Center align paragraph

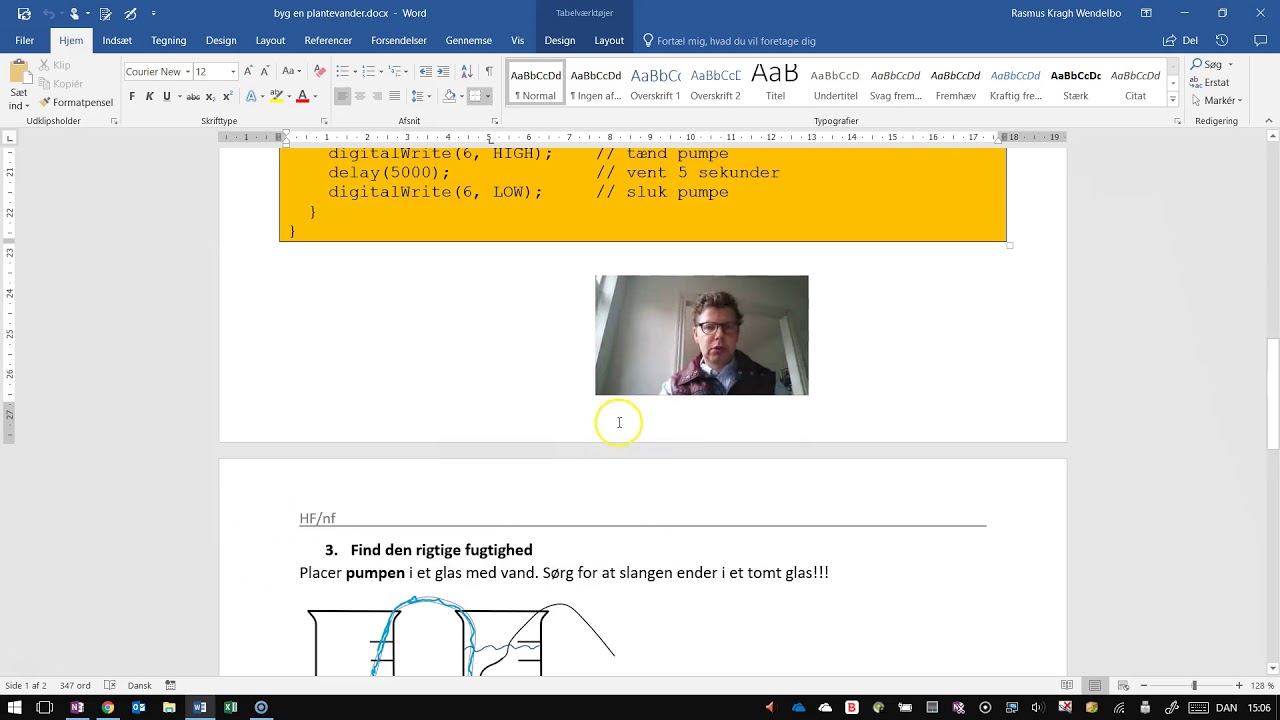tap(360, 96)
